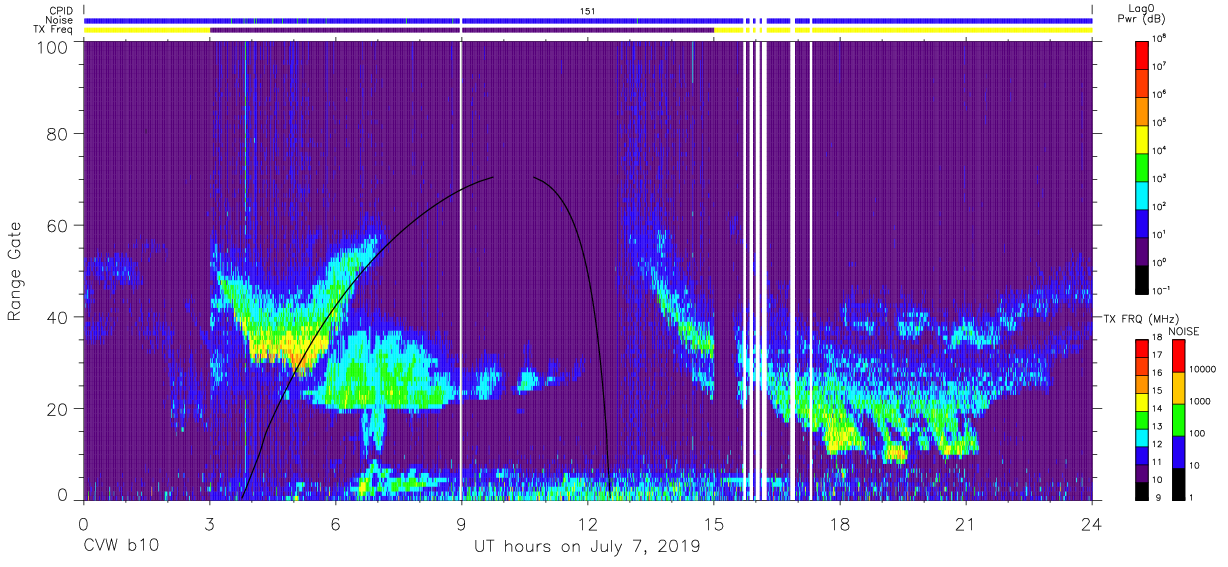The height and width of the screenshot is (567, 1228).
Task: Click the Range Gate tick label '40'
Action: click(x=57, y=317)
